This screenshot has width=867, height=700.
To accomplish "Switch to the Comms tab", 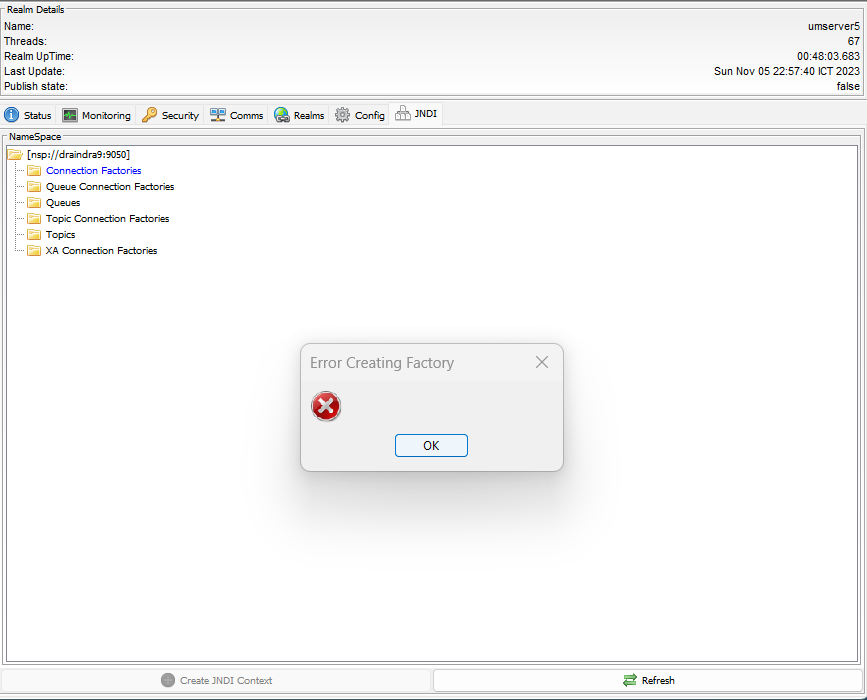I will [237, 115].
